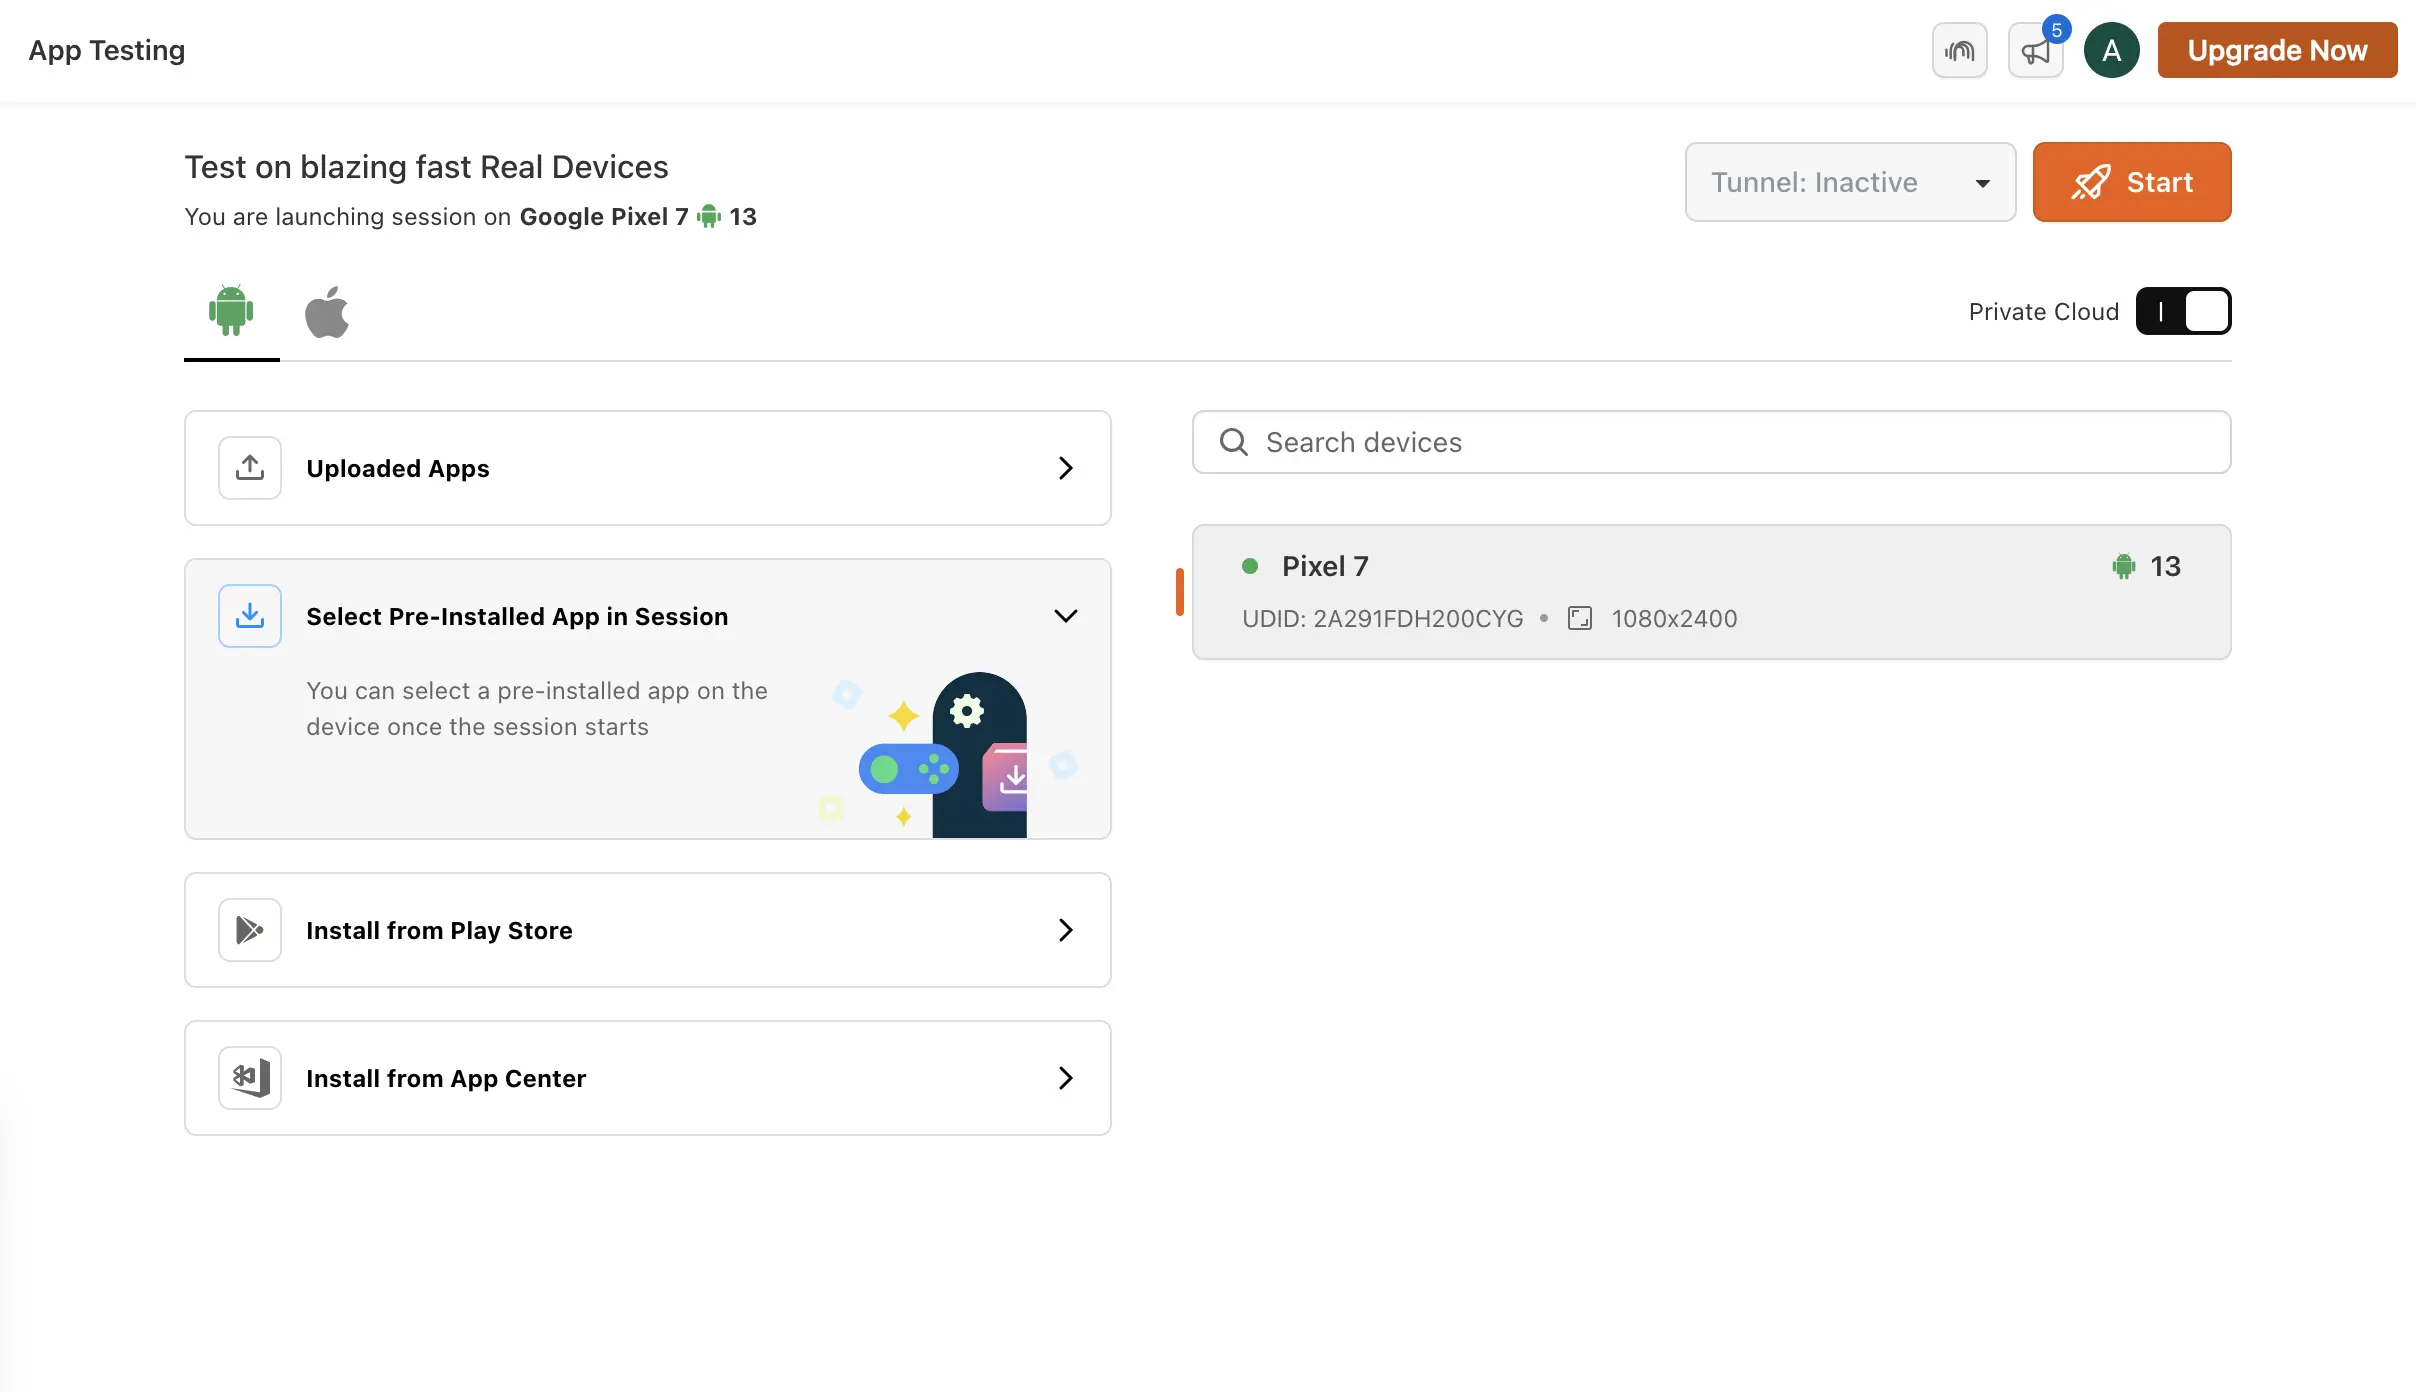Click the Play Store icon
The image size is (2416, 1392).
point(250,930)
